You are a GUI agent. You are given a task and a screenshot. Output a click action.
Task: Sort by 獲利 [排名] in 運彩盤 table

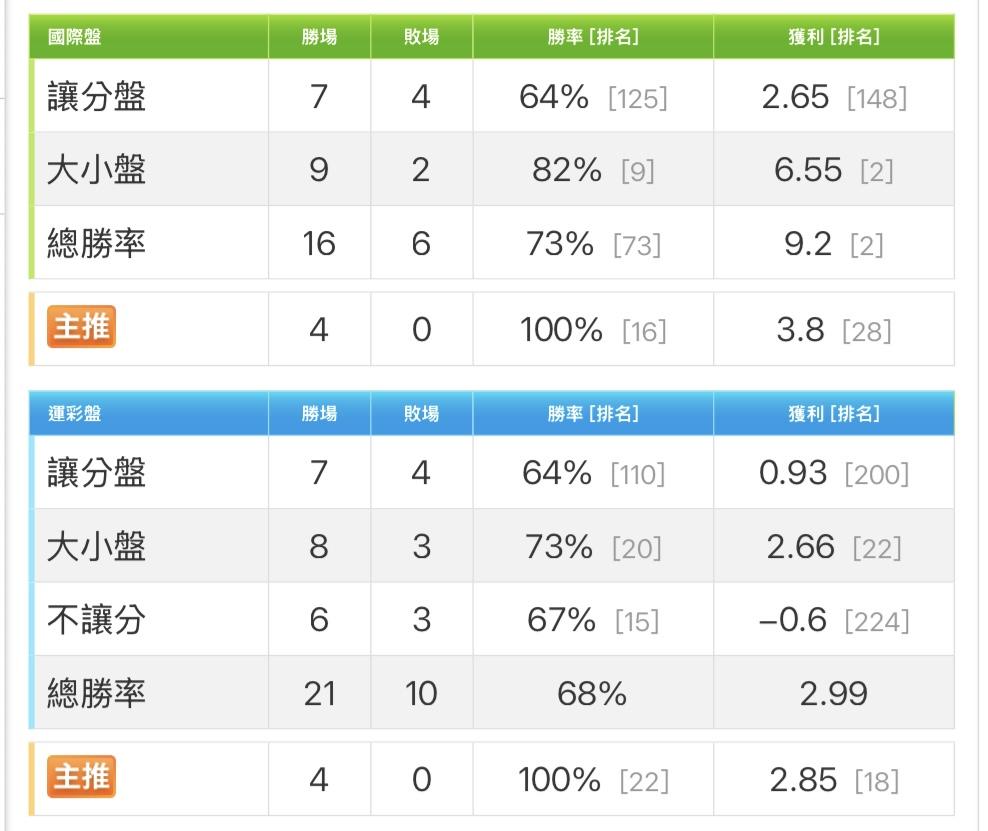834,414
